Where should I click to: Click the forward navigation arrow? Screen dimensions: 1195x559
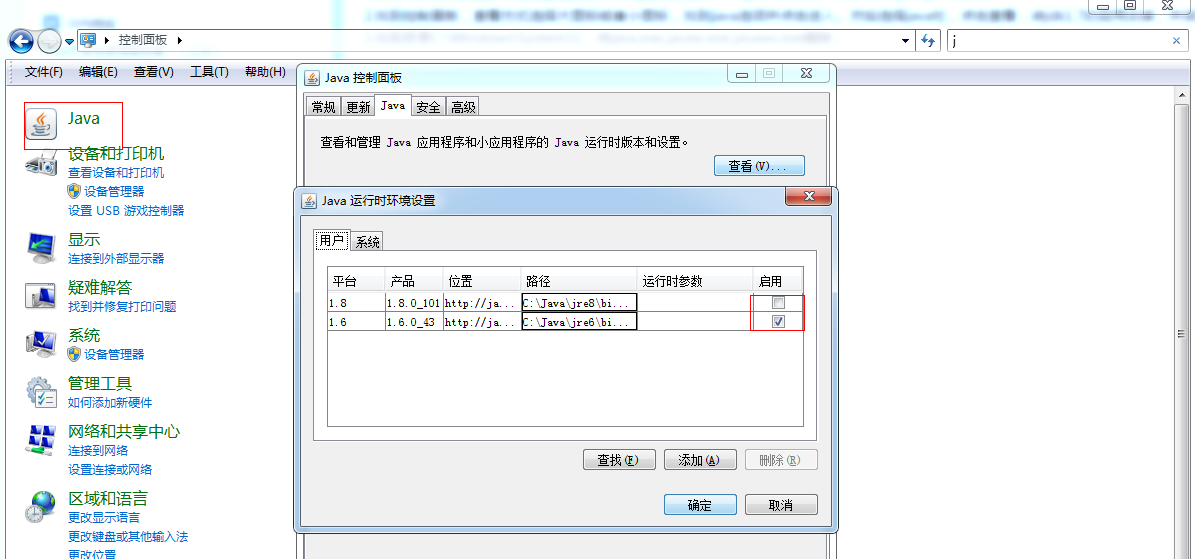[x=49, y=40]
